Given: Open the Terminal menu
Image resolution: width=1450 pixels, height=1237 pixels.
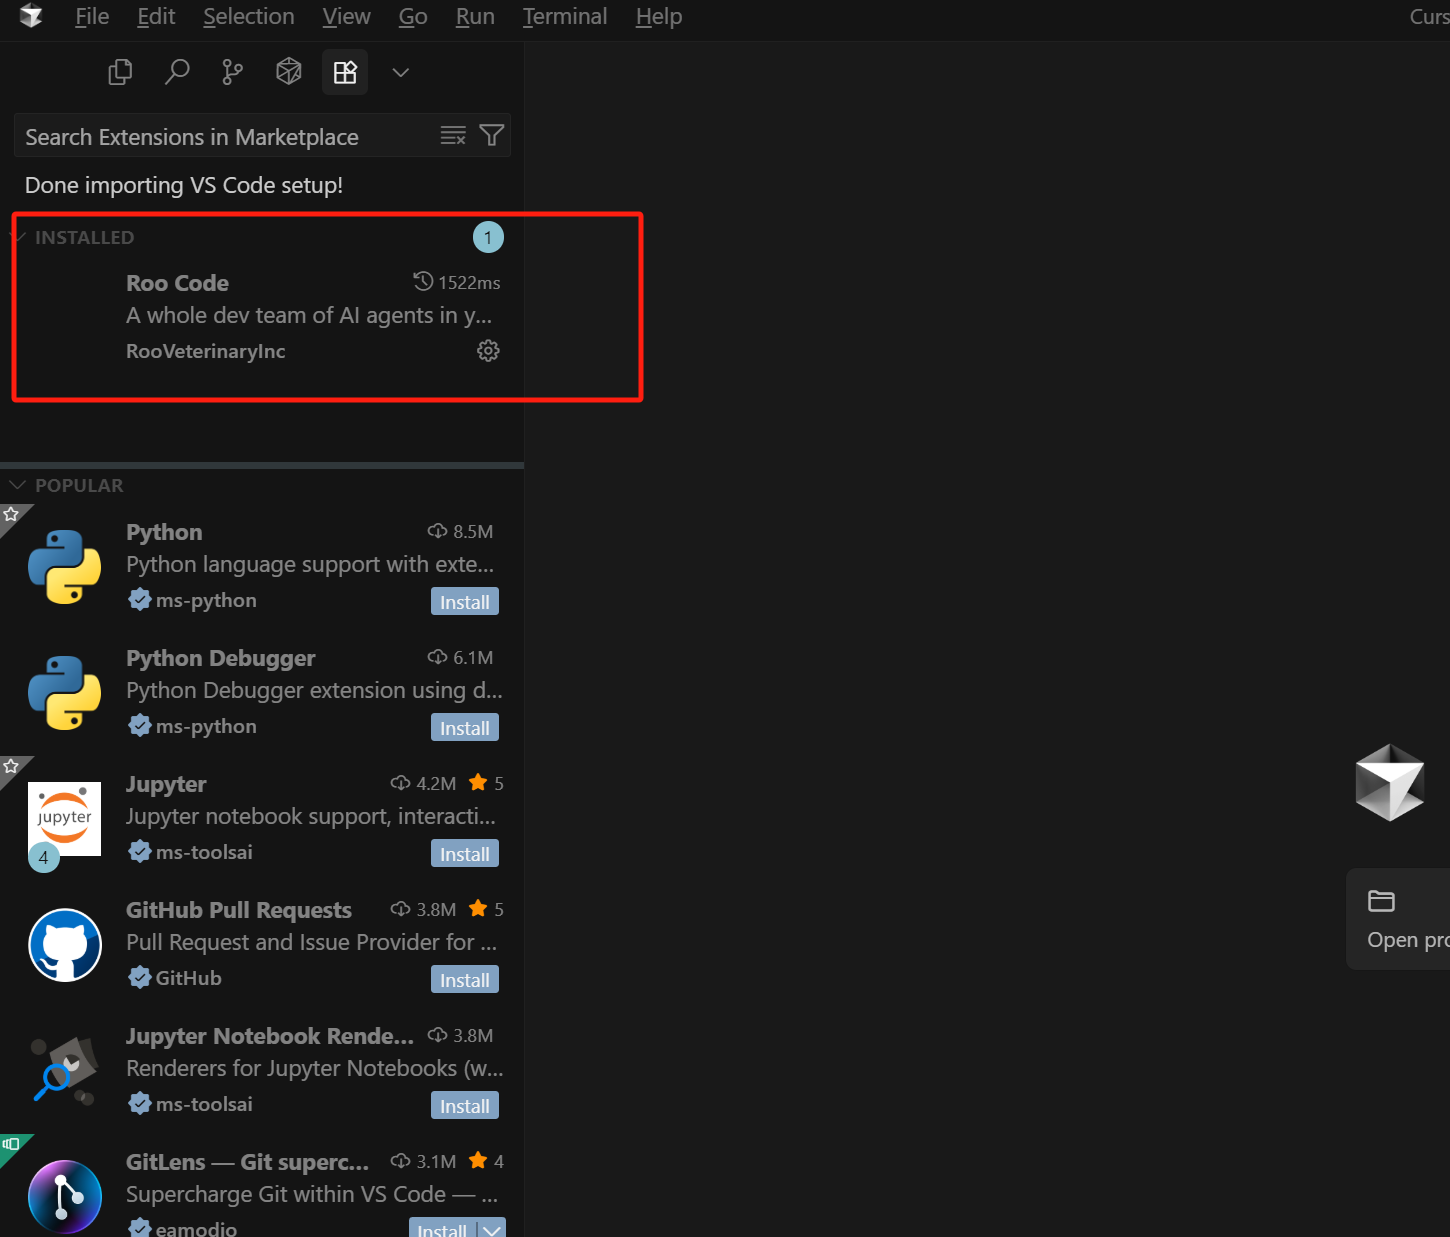Looking at the screenshot, I should click(565, 16).
